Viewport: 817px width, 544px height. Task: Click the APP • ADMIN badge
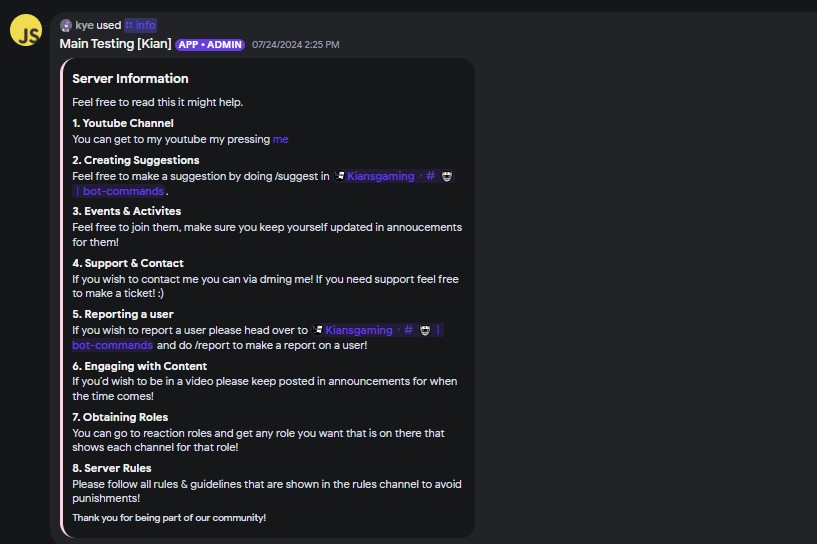click(x=210, y=45)
